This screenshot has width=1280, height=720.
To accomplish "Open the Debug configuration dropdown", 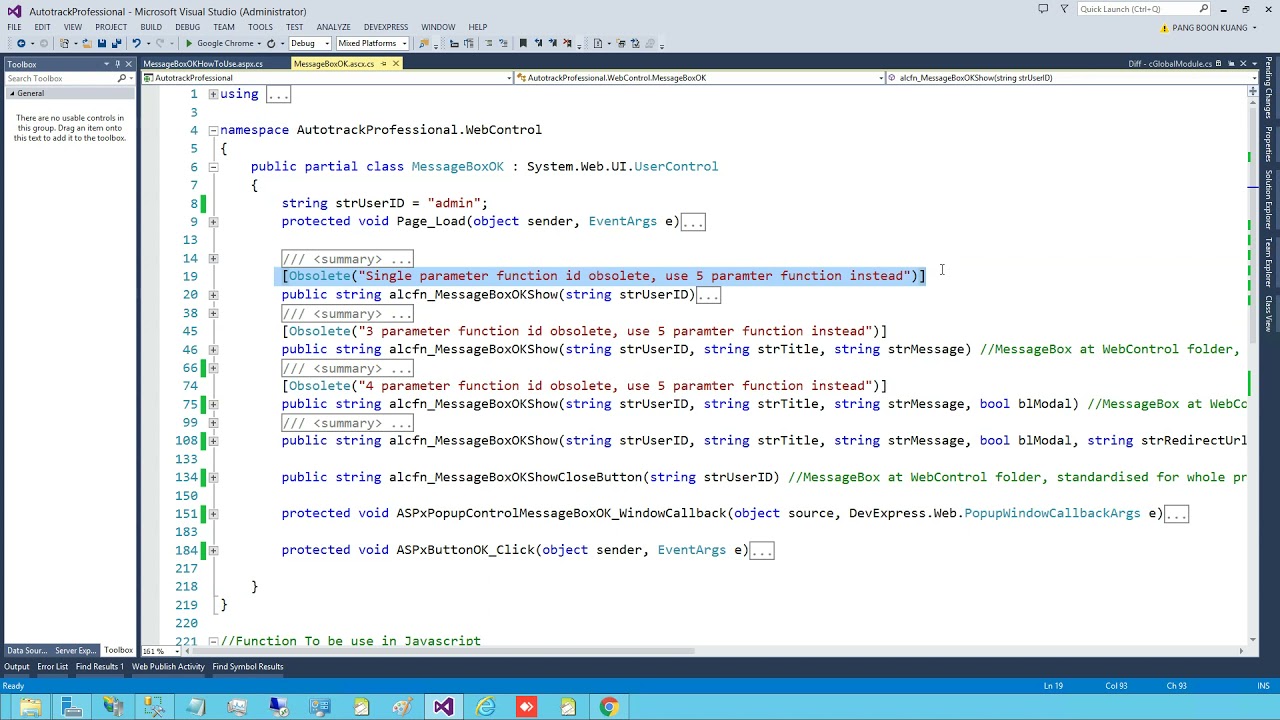I will 309,43.
